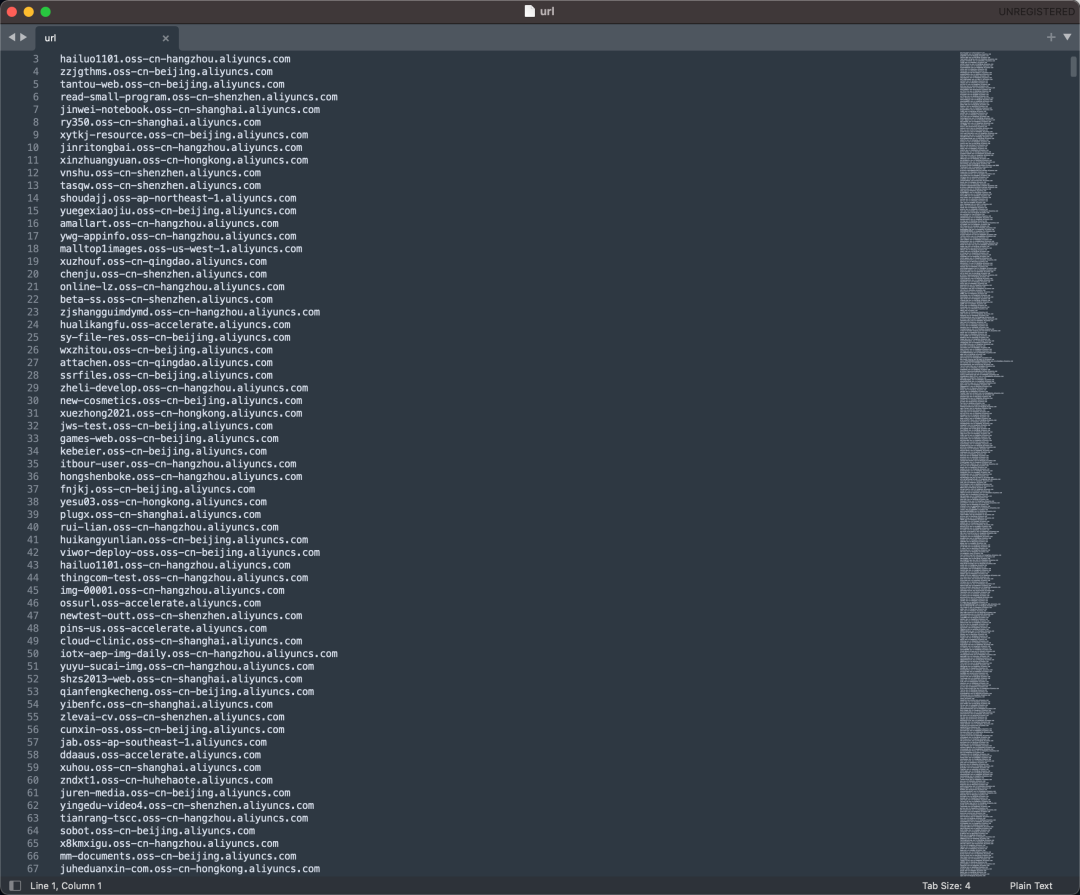Click the itbour-user.oss-cn-hangzhou line
The width and height of the screenshot is (1080, 895).
178,464
